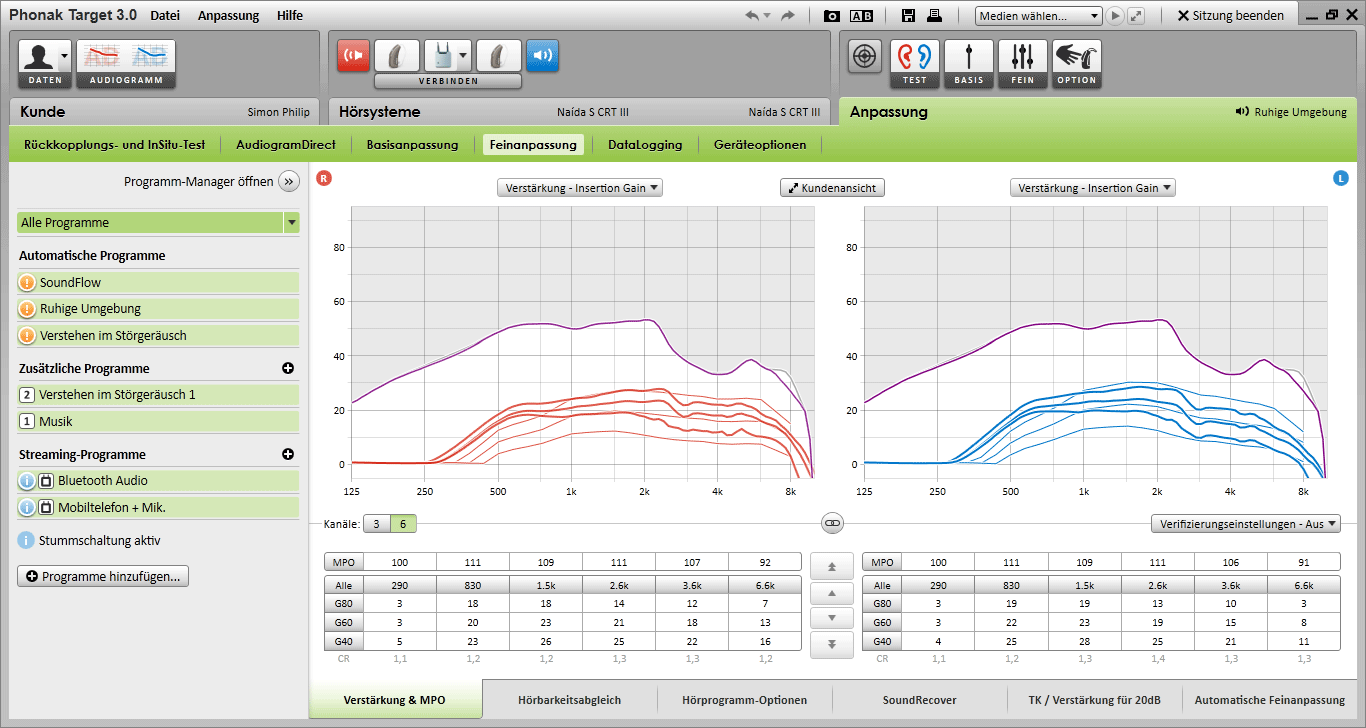Select the right hearing aid device icon
This screenshot has height=728, width=1366.
click(x=397, y=55)
